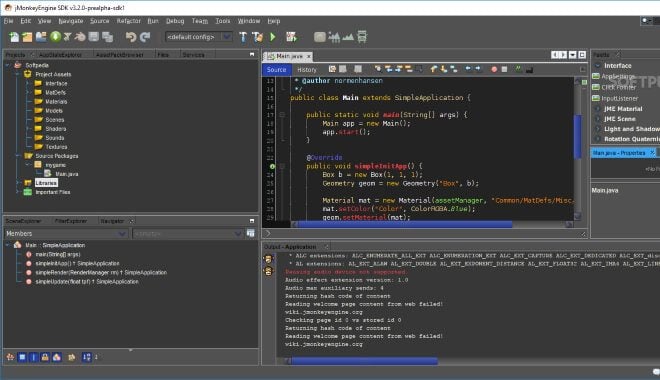
Task: Collapse the Softpedia project node
Action: pyautogui.click(x=7, y=65)
